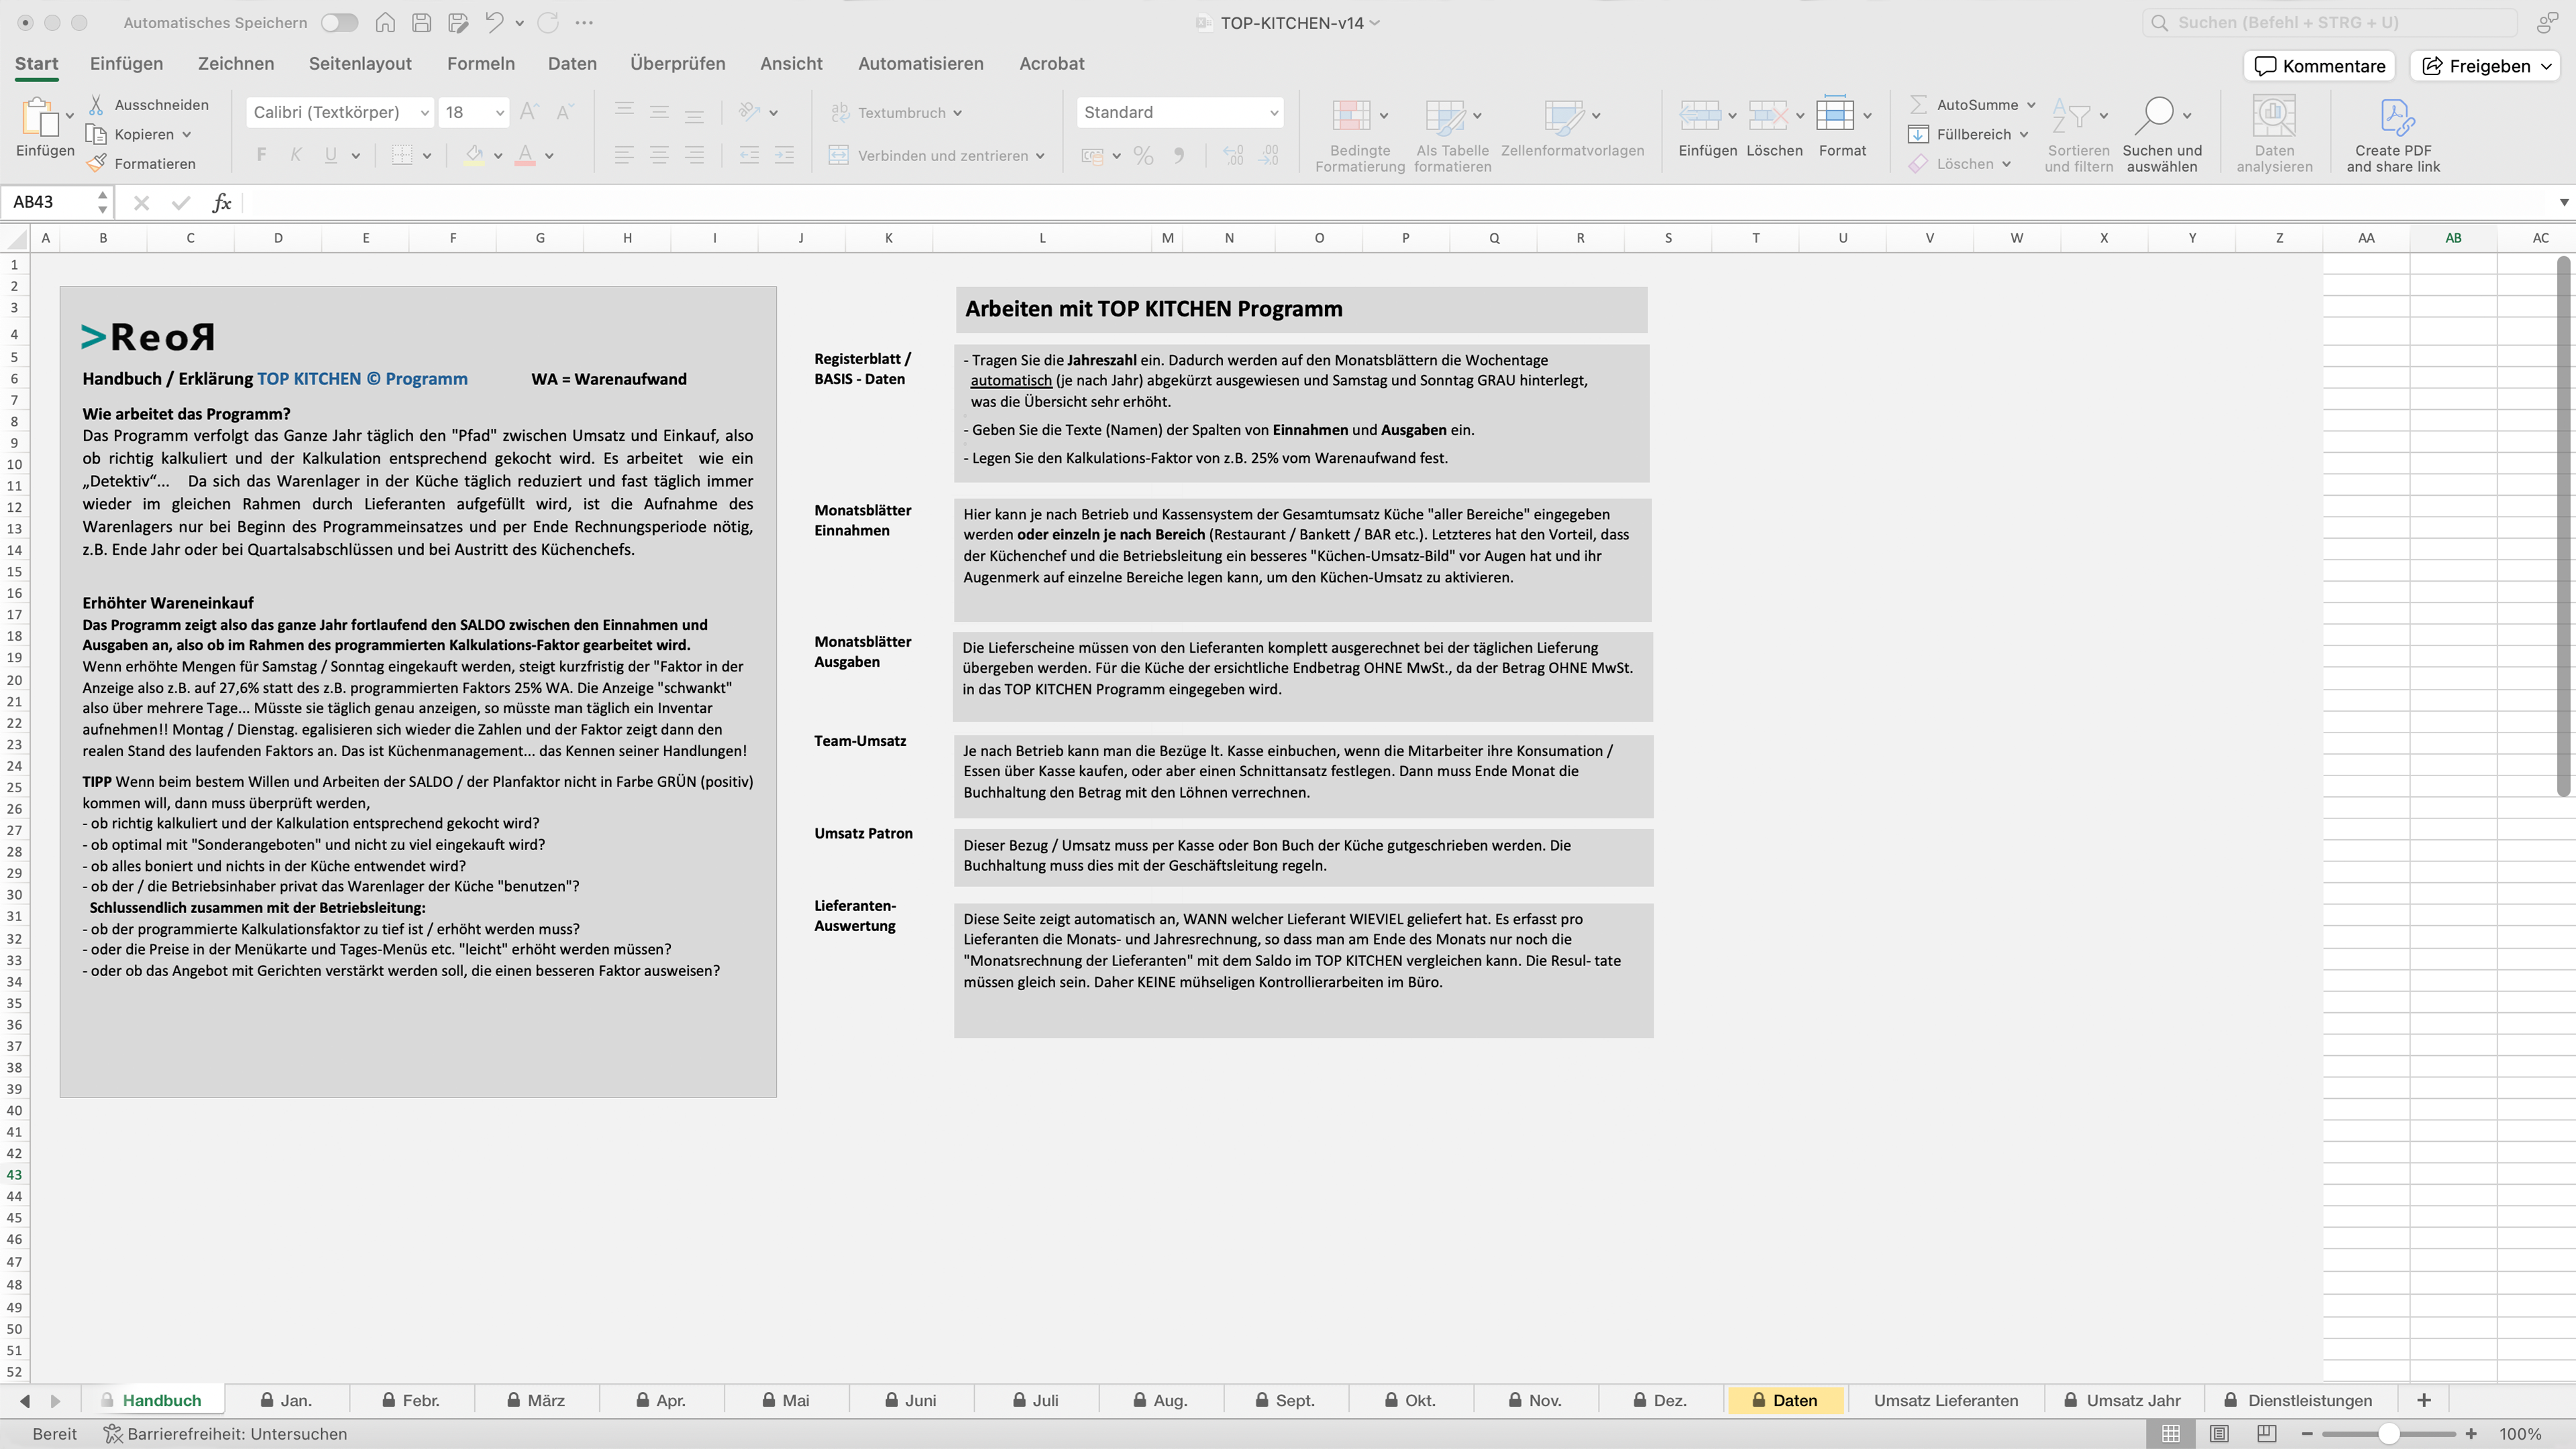Expand Textumbruch dropdown arrow
Viewport: 2576px width, 1449px height.
957,113
